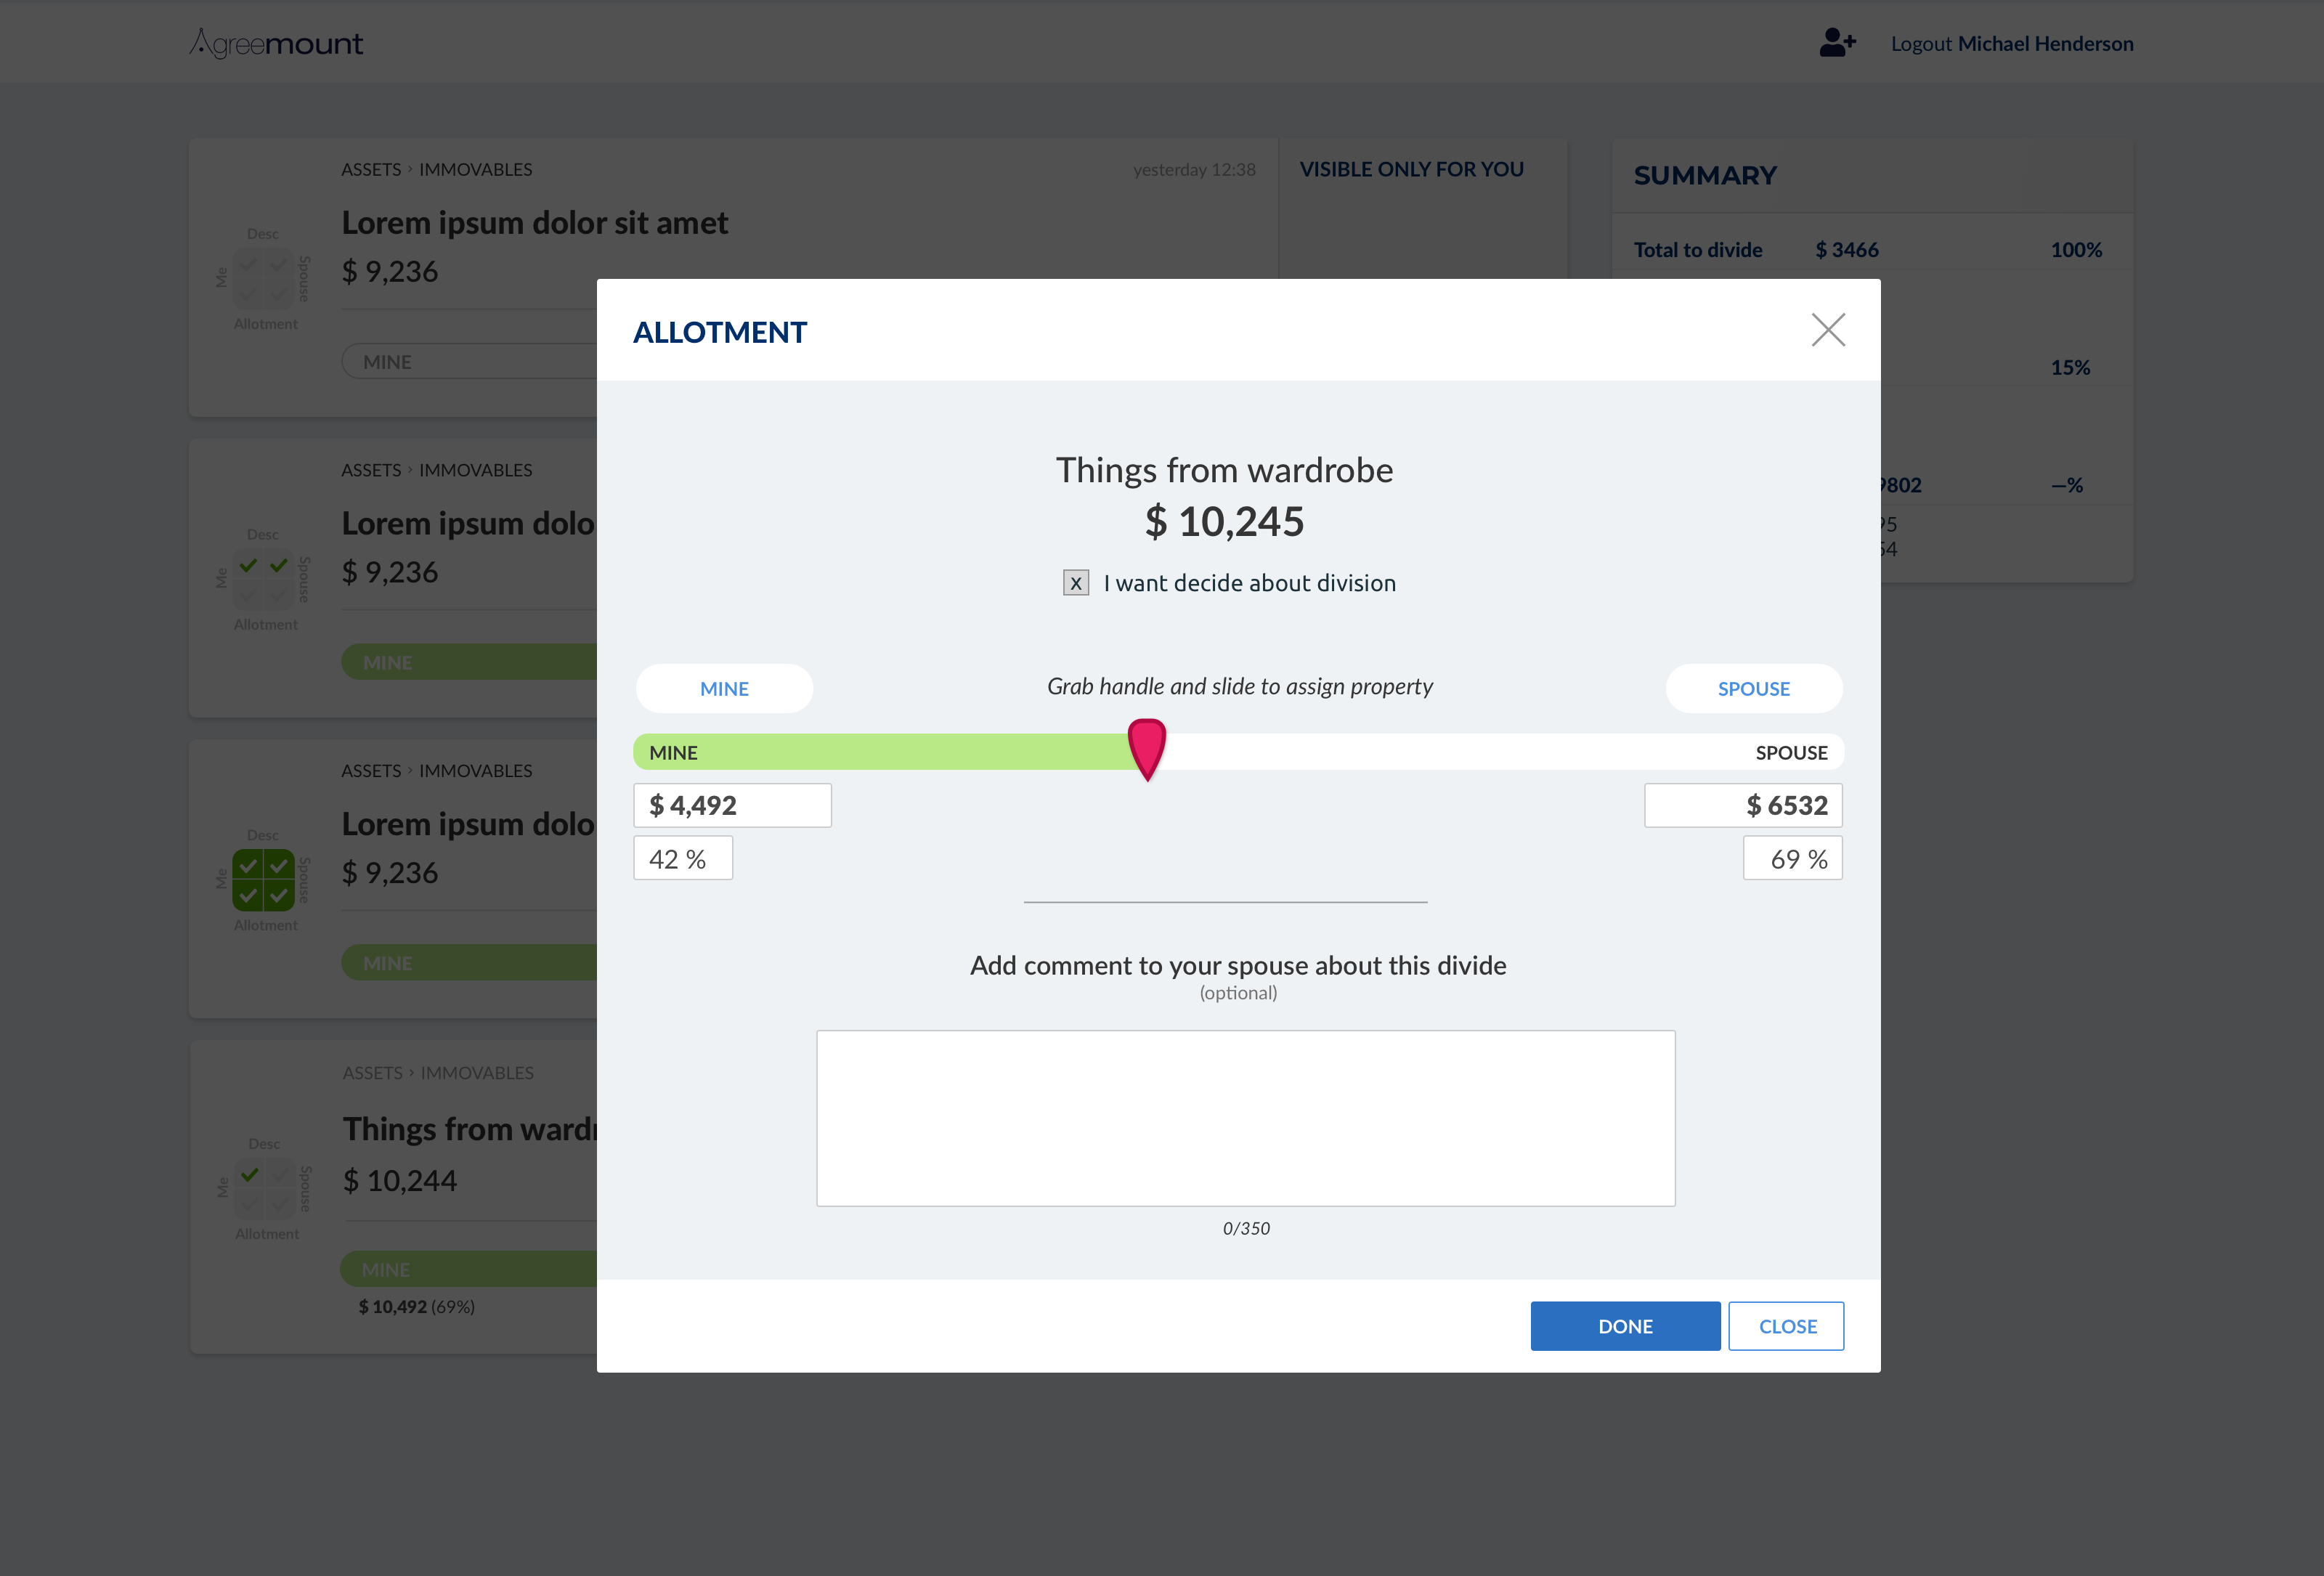Toggle 'I want decide about division' checkbox
The width and height of the screenshot is (2324, 1576).
click(x=1075, y=583)
